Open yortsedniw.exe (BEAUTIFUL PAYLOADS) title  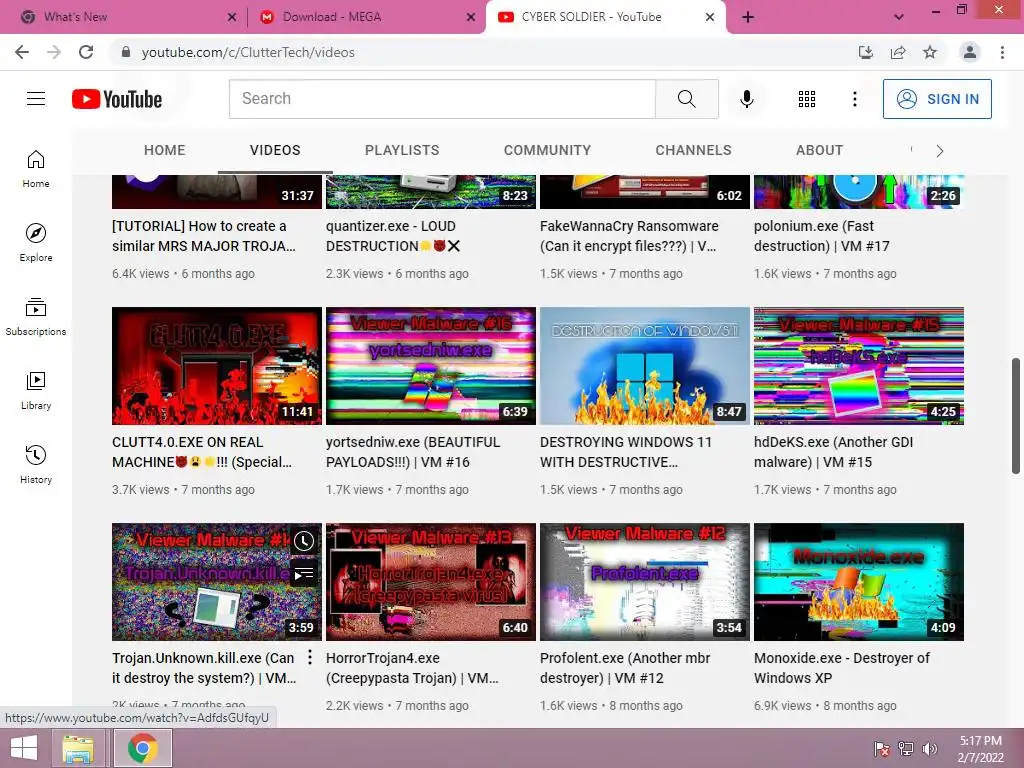(413, 452)
